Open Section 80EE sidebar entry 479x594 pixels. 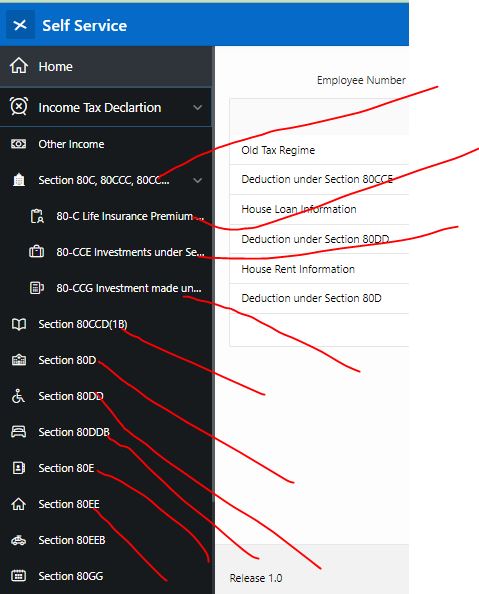click(x=106, y=504)
